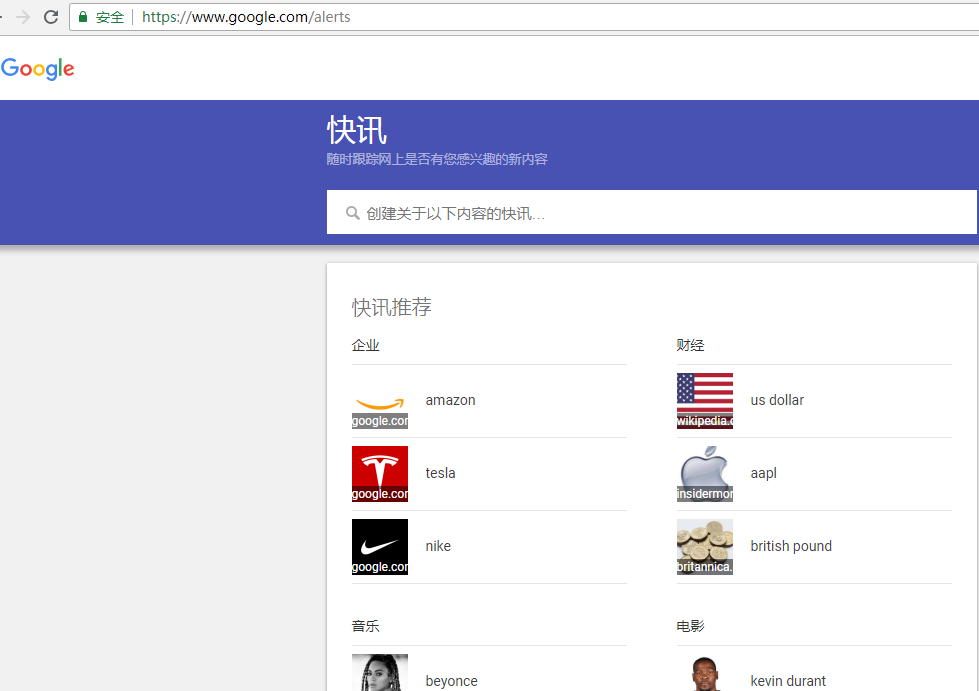
Task: Click the magnifier icon in the alert search box
Action: pyautogui.click(x=353, y=212)
